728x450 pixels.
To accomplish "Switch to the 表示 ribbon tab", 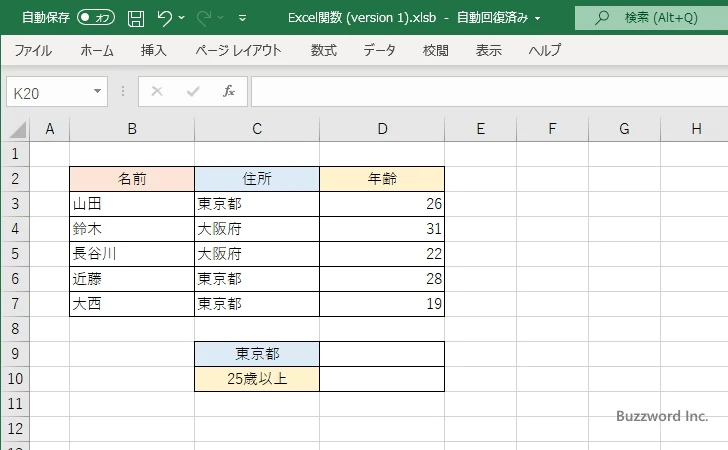I will (488, 50).
